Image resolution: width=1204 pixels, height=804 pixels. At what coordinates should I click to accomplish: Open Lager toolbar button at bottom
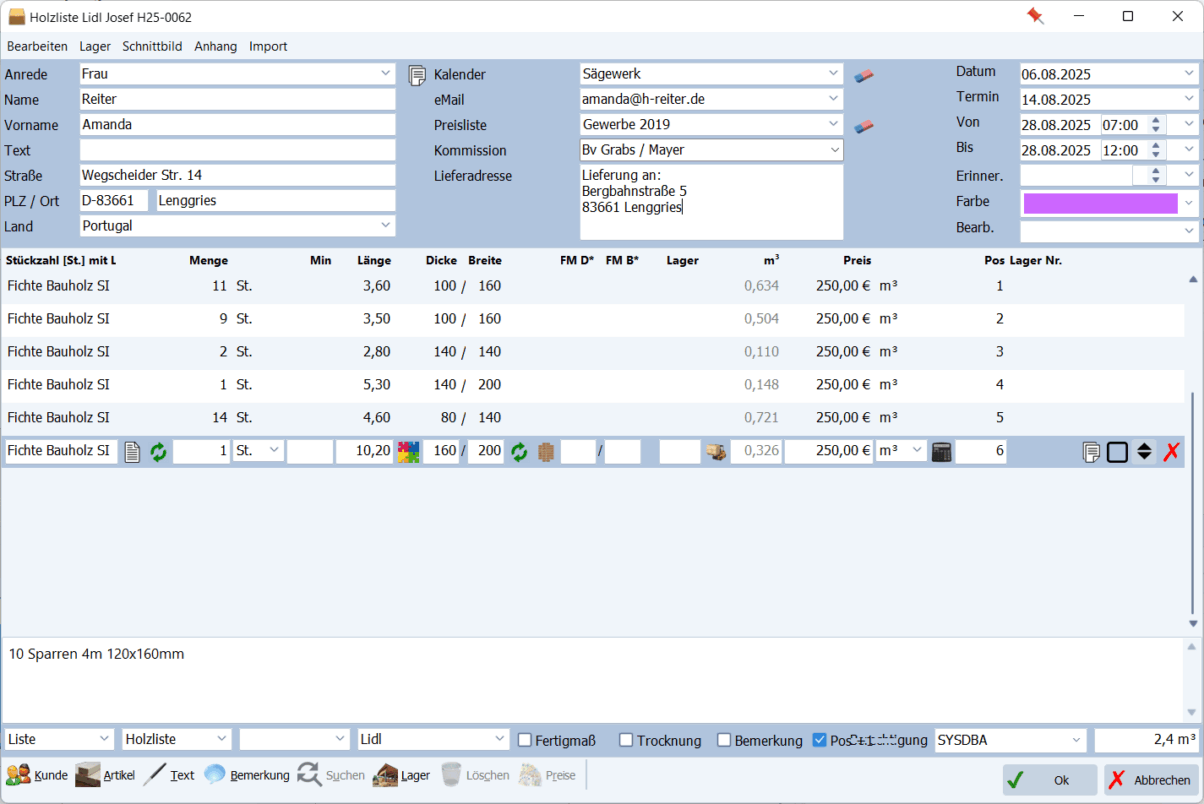(401, 775)
